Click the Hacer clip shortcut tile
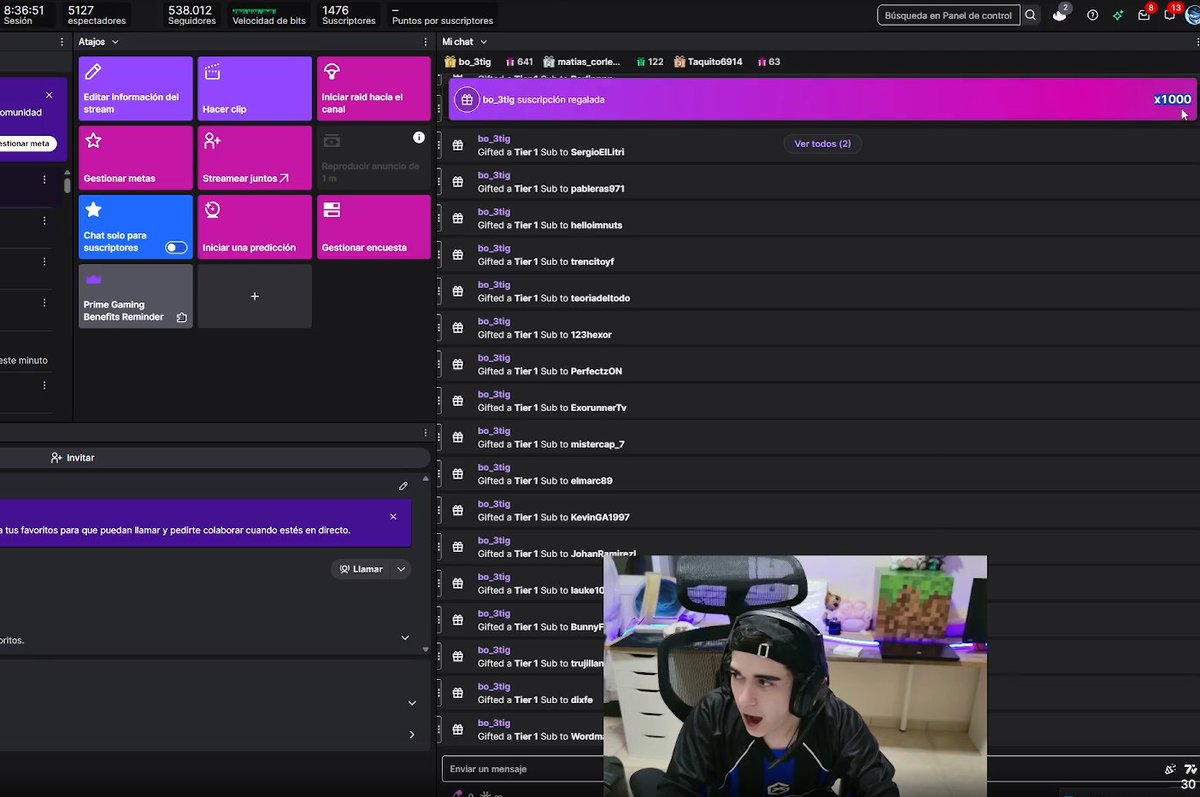The image size is (1200, 797). point(255,88)
